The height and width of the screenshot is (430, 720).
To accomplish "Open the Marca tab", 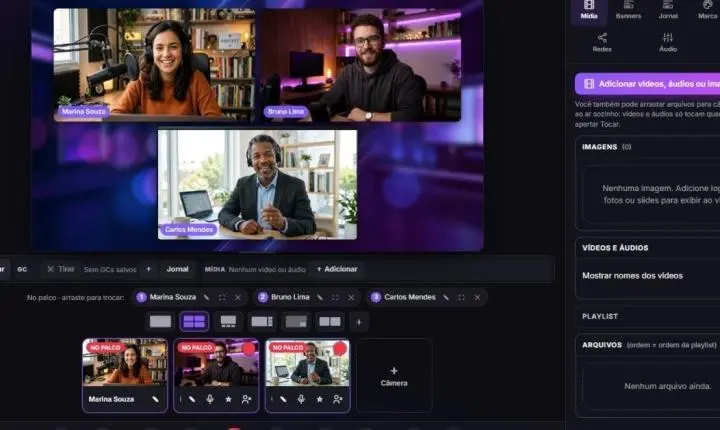I will [707, 11].
